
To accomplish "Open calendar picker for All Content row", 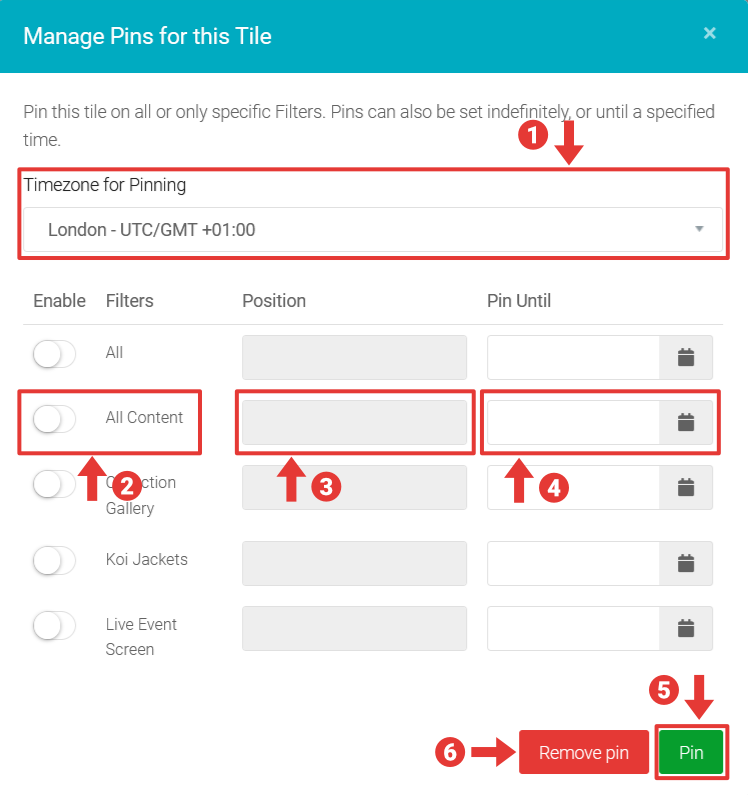I will pos(686,422).
